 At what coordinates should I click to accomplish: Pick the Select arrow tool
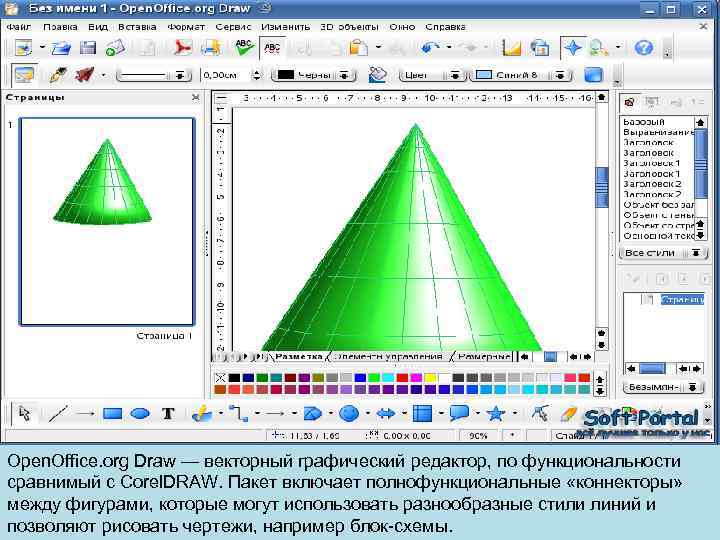24,414
